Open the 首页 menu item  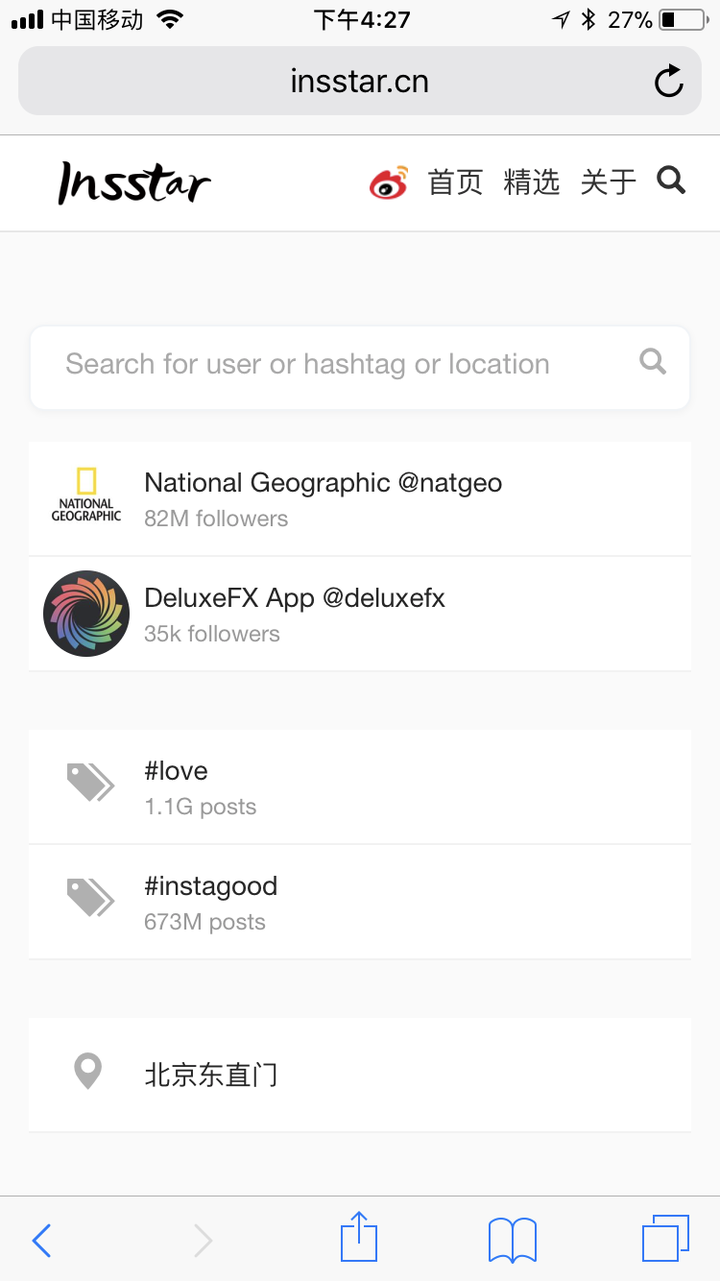pos(455,182)
